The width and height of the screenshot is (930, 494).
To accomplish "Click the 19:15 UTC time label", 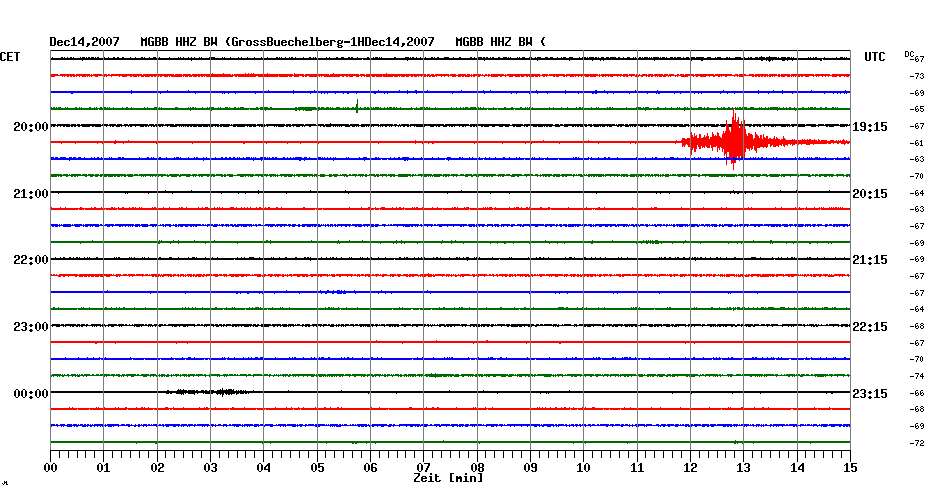I will [870, 127].
